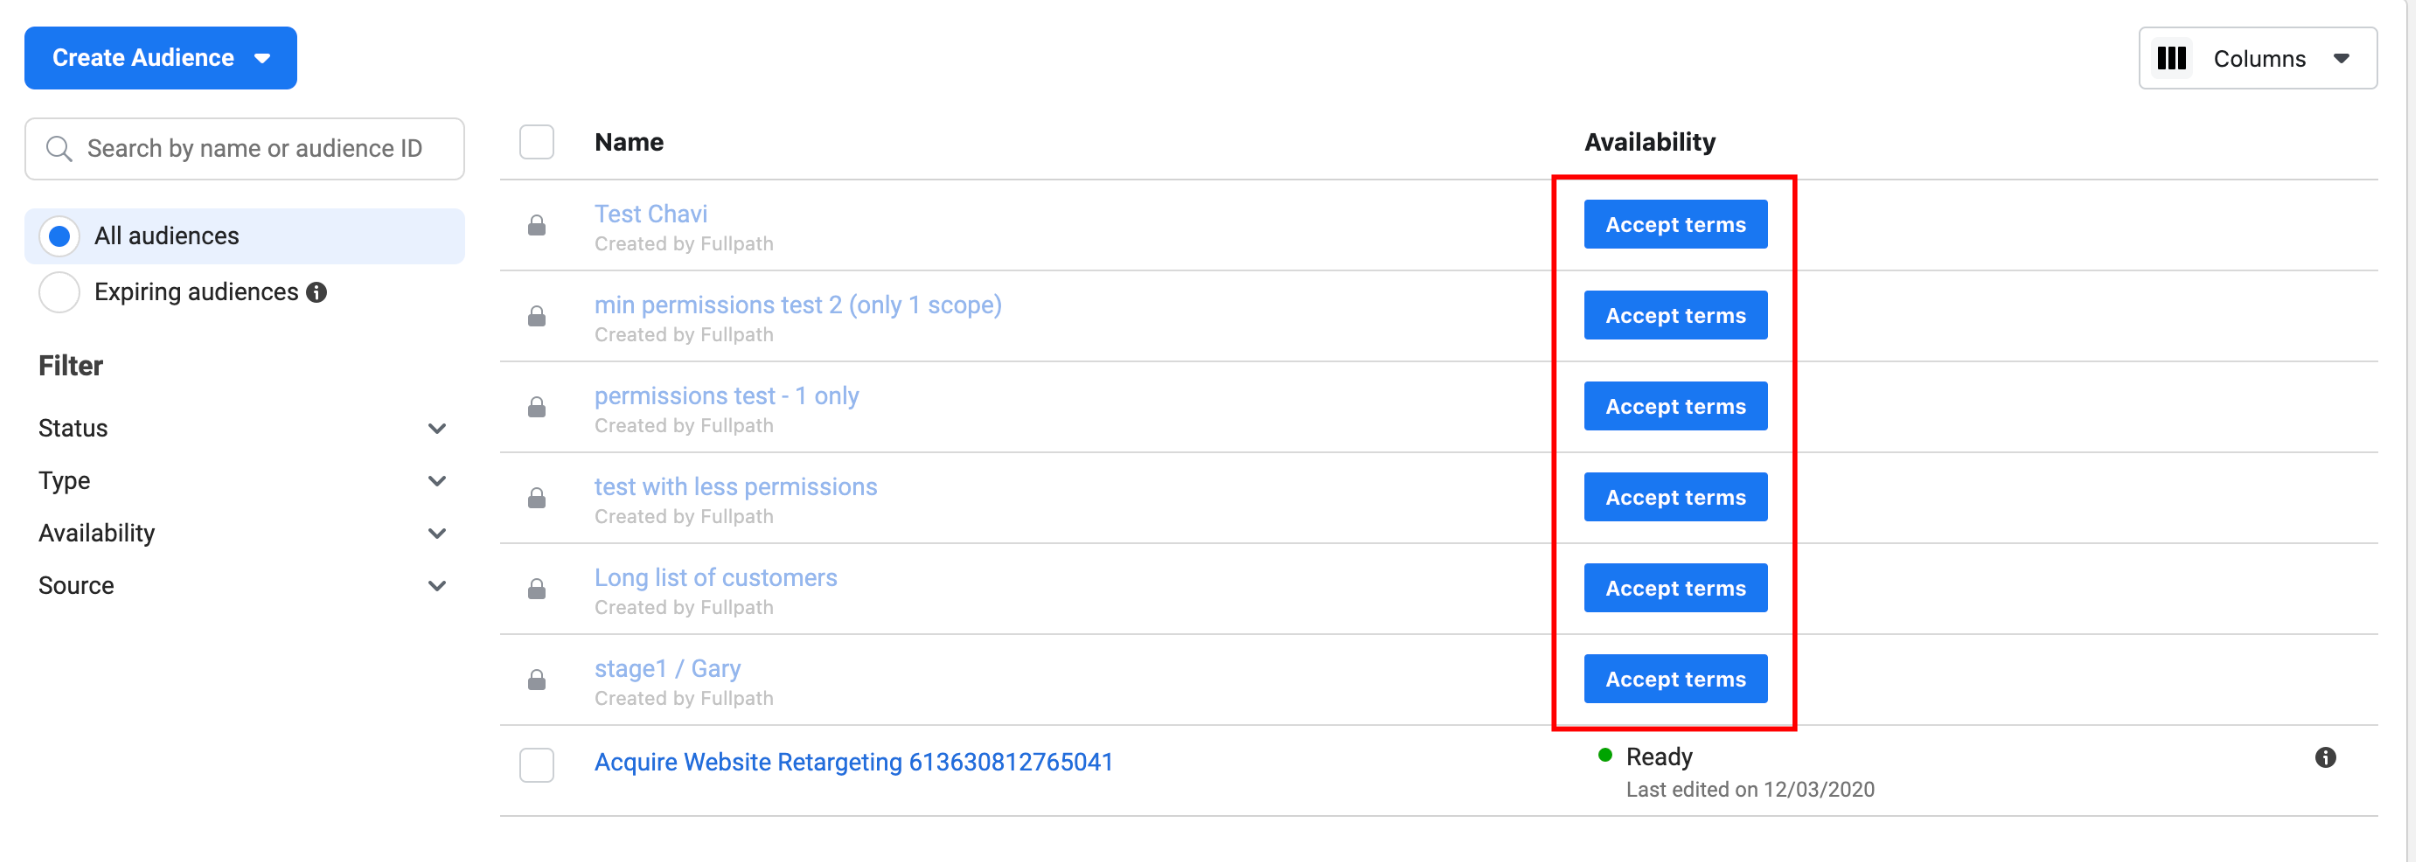2416x862 pixels.
Task: Open the Columns dropdown
Action: (2257, 59)
